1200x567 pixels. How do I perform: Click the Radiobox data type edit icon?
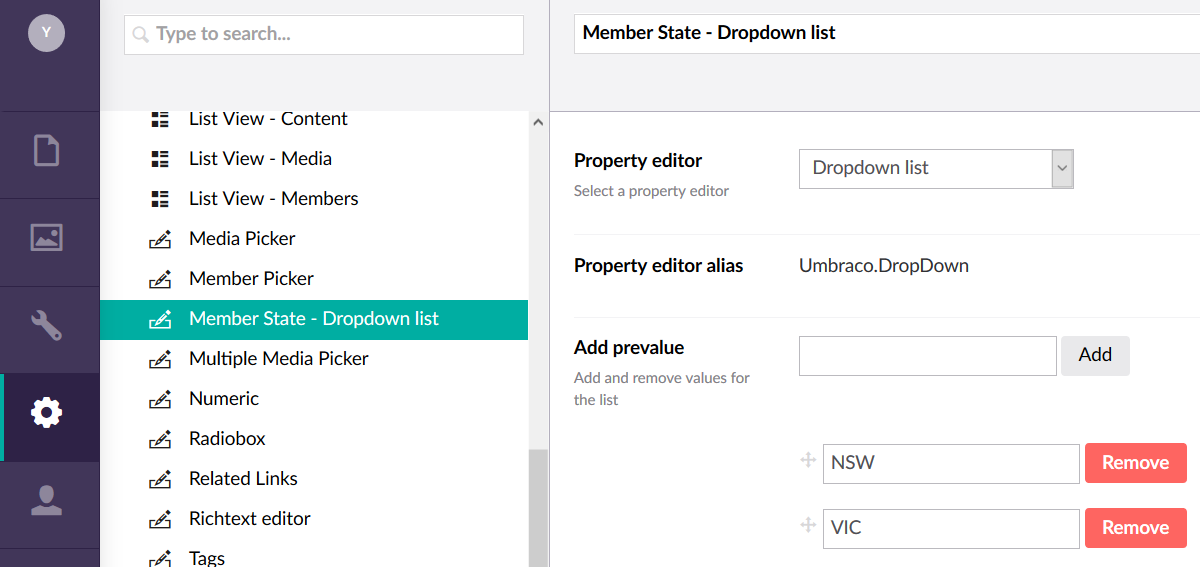[160, 439]
